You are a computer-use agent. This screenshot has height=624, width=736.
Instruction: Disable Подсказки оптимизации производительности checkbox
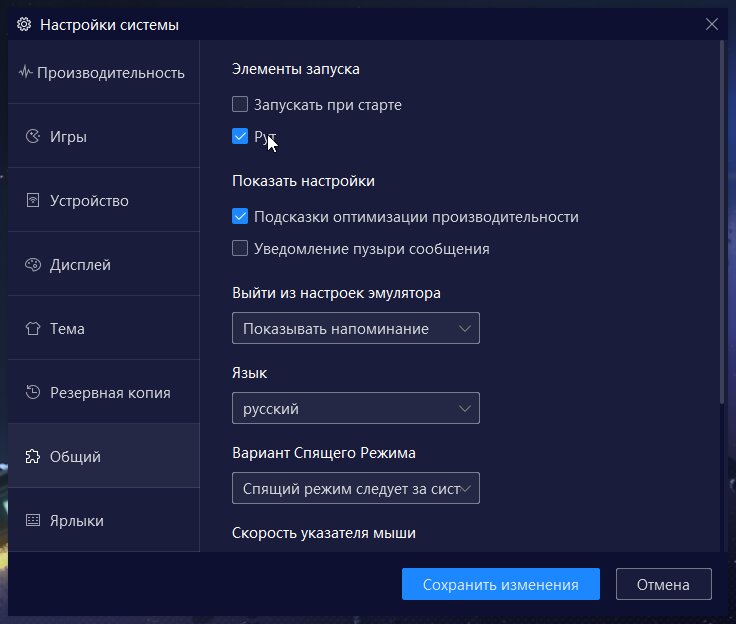[x=240, y=216]
